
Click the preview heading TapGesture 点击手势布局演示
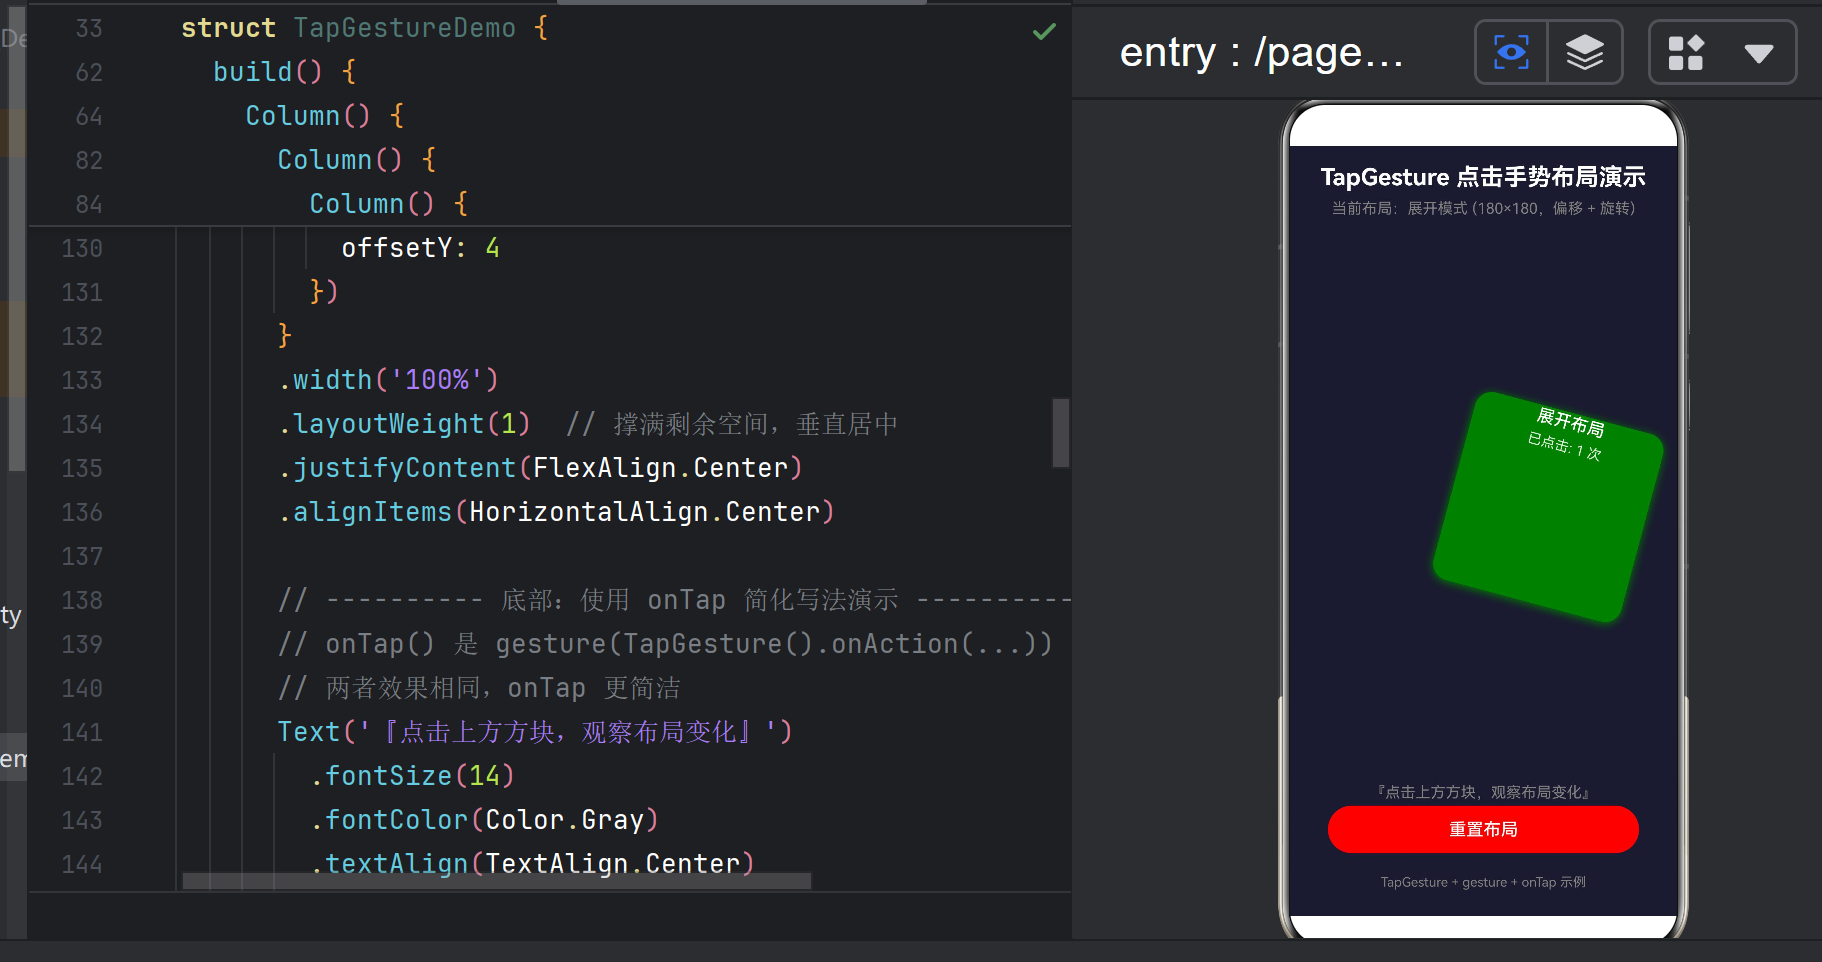(1483, 177)
